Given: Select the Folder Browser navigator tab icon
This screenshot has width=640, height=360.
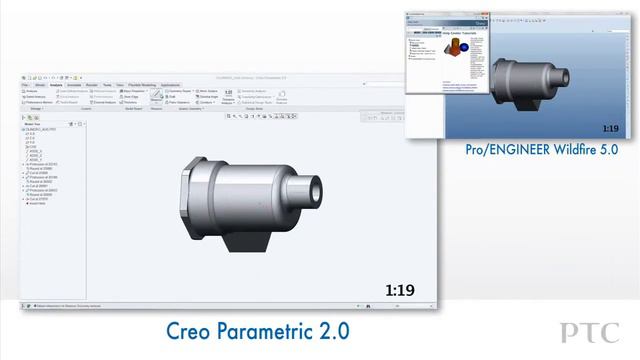Looking at the screenshot, I should (30, 118).
